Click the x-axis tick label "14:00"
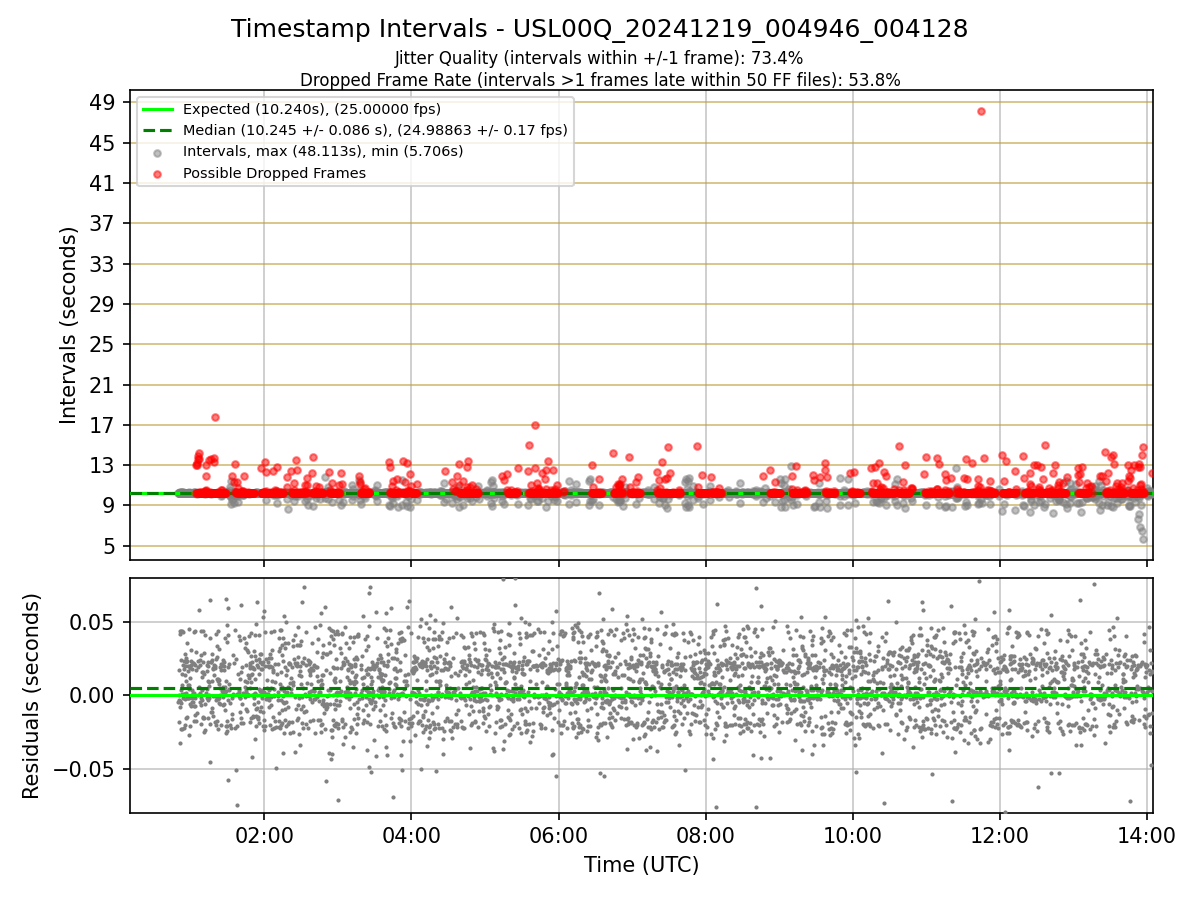 tap(1147, 835)
